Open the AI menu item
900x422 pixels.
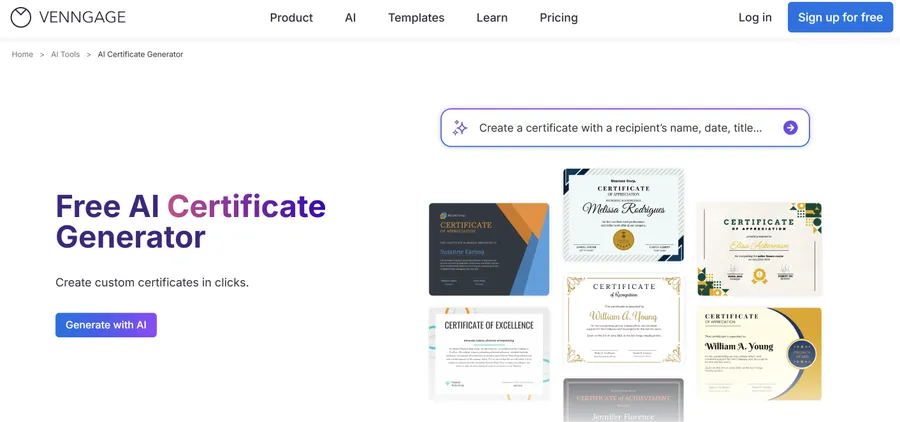click(350, 18)
